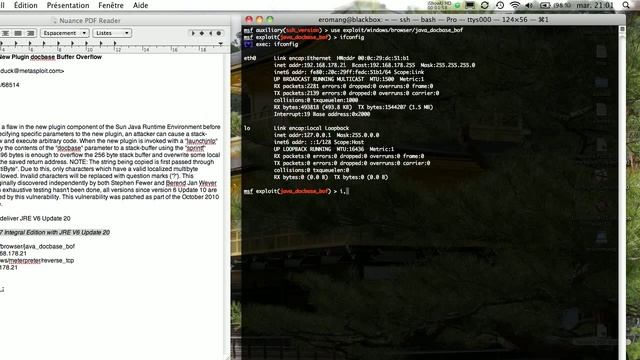Click the tab stop at ruler mark 10

pos(86,43)
